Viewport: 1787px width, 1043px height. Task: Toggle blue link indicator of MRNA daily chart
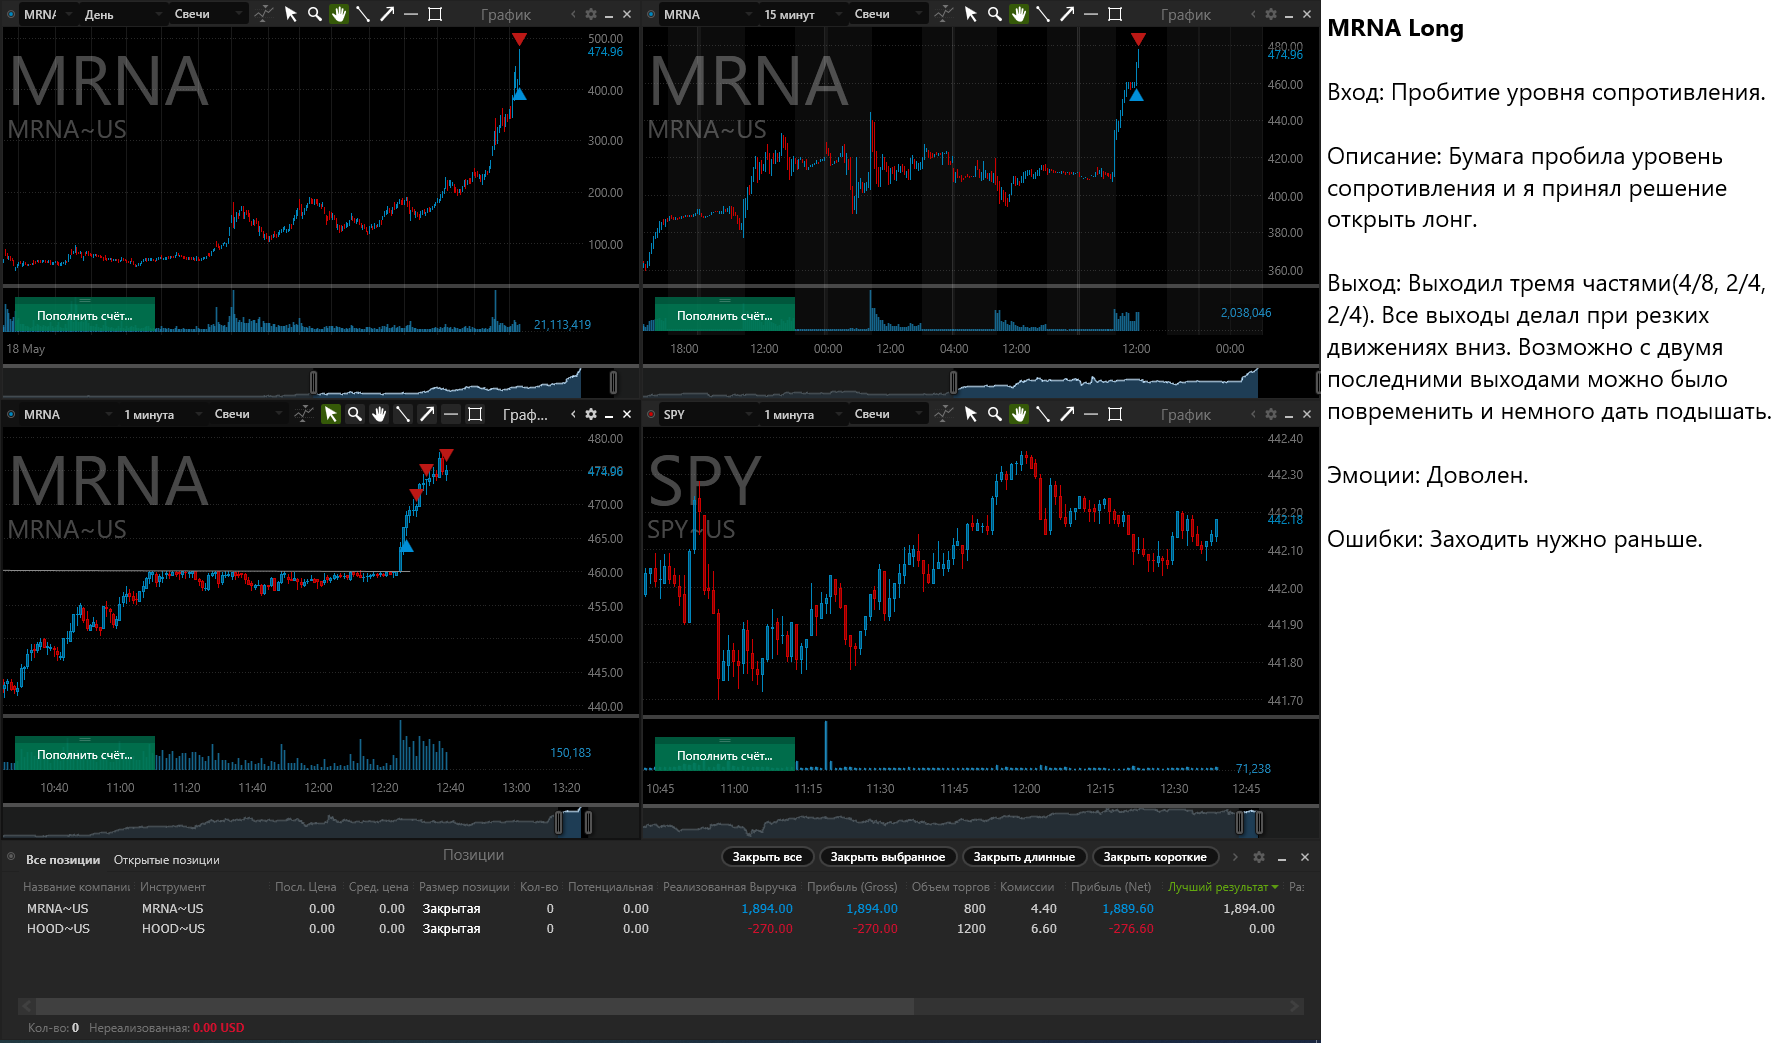(x=11, y=14)
